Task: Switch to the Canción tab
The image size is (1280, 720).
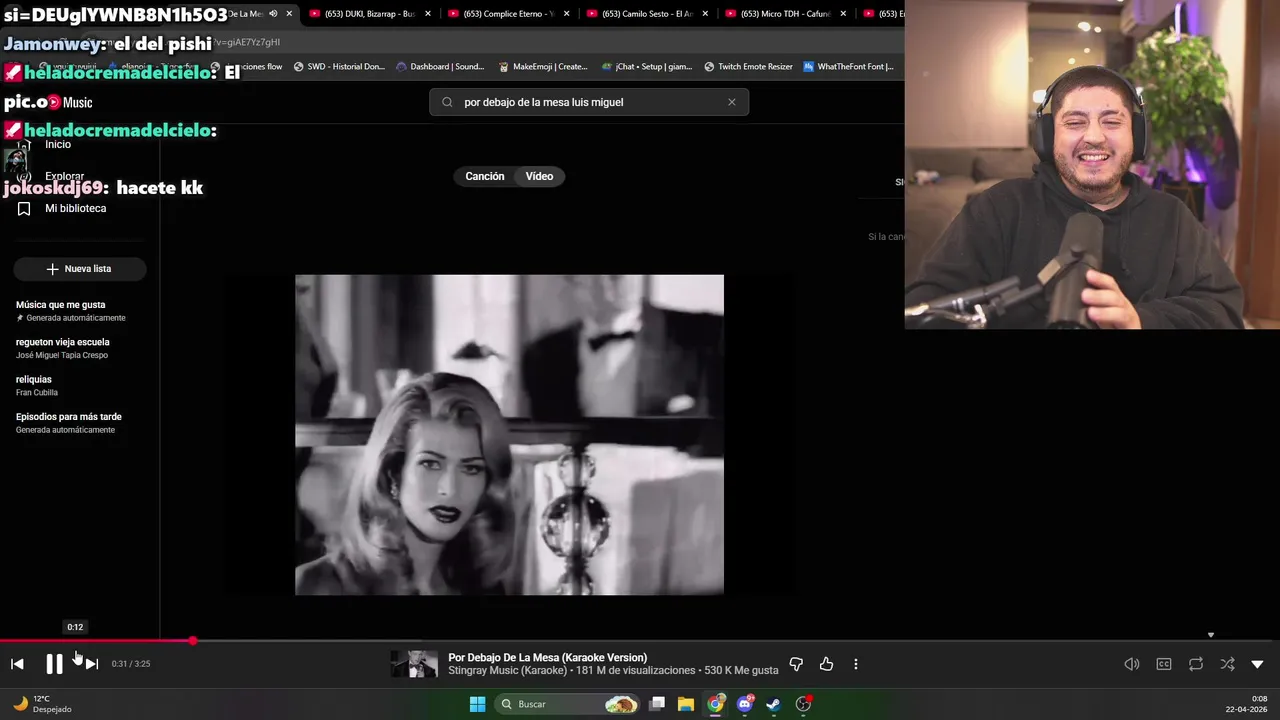Action: (x=485, y=176)
